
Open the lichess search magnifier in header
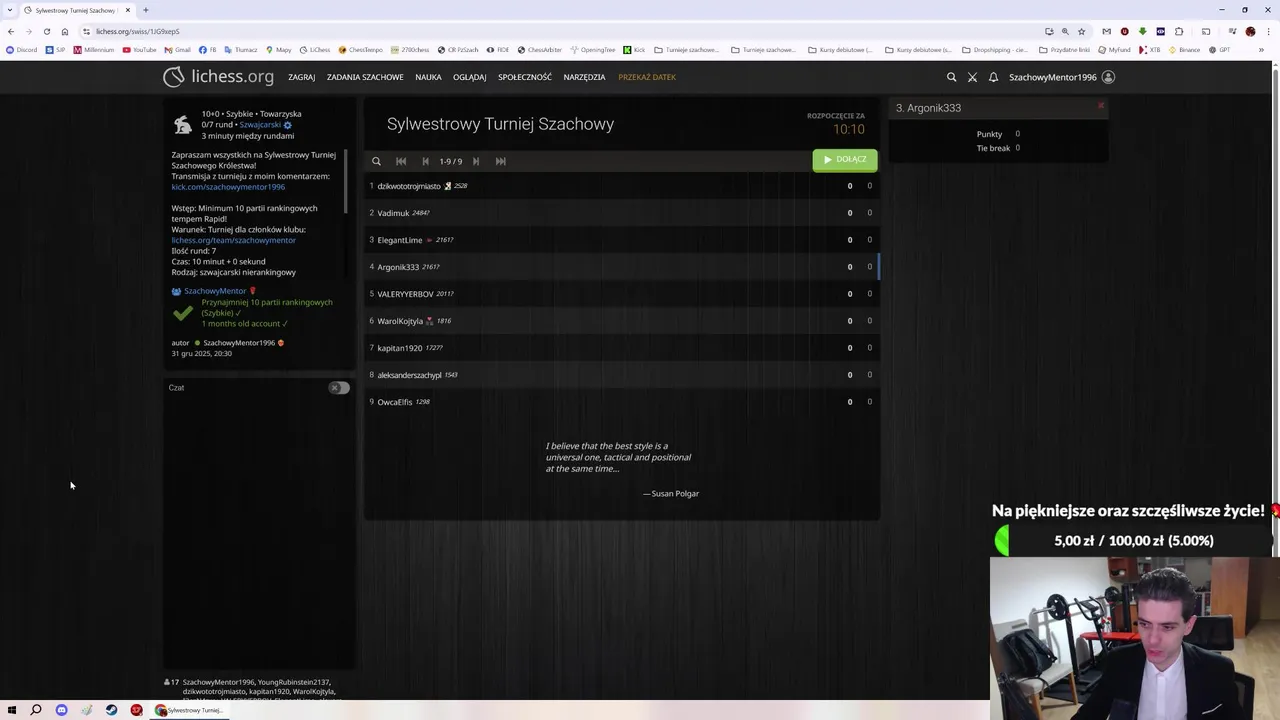coord(951,77)
